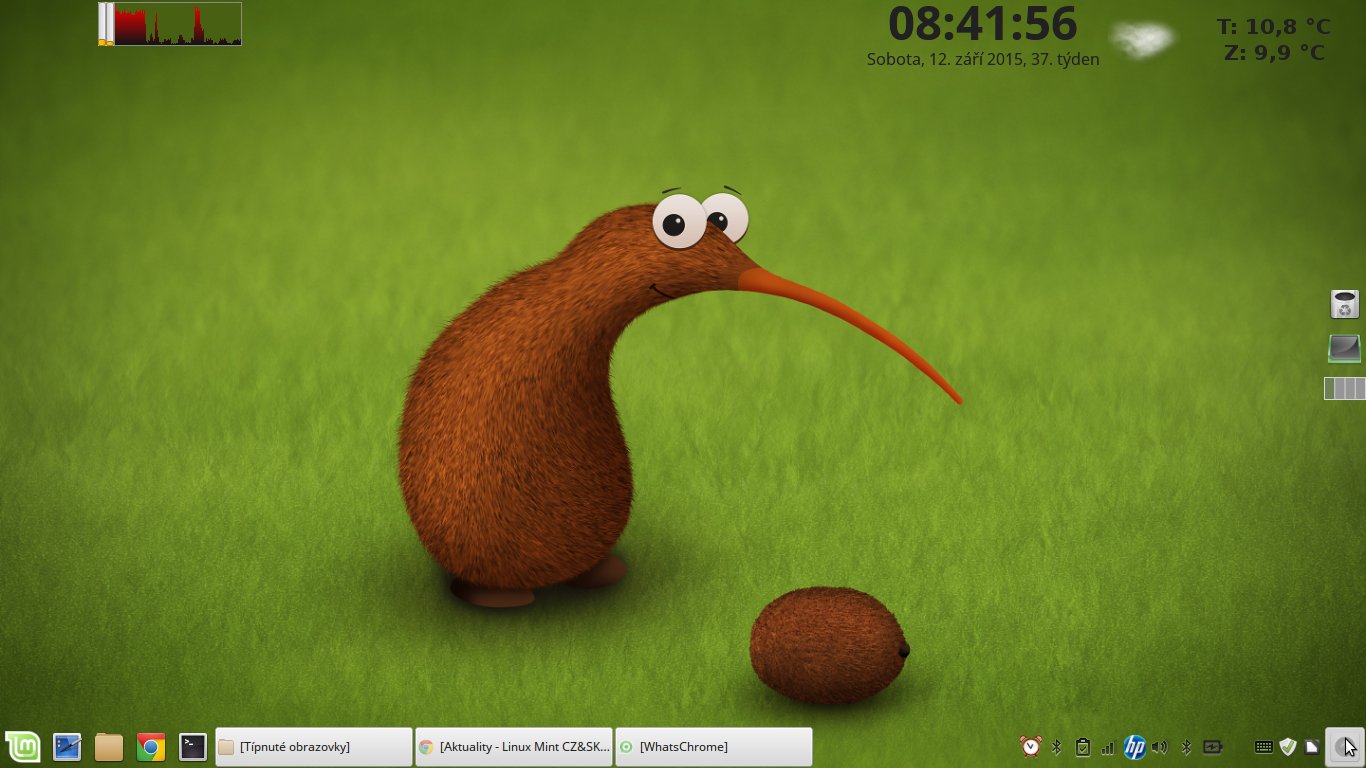1366x768 pixels.
Task: Click the show desktop launcher in panel
Action: coord(67,747)
